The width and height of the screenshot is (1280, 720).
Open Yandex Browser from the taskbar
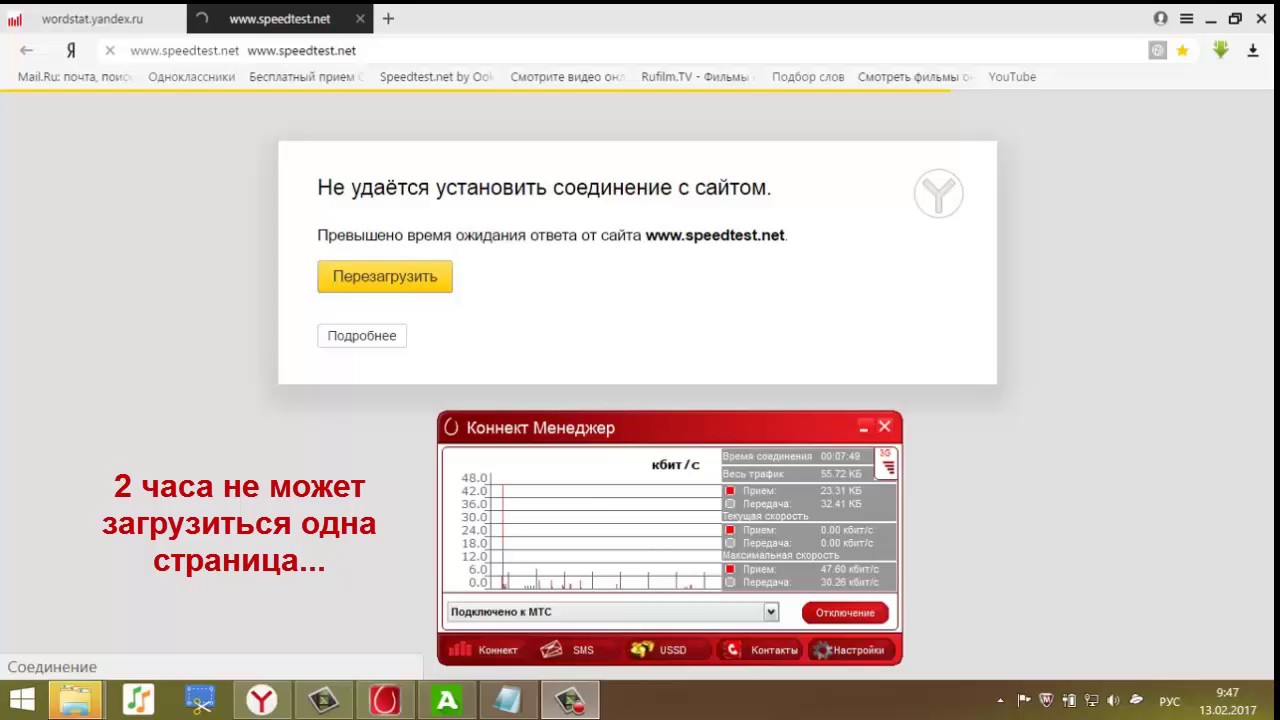coord(262,700)
